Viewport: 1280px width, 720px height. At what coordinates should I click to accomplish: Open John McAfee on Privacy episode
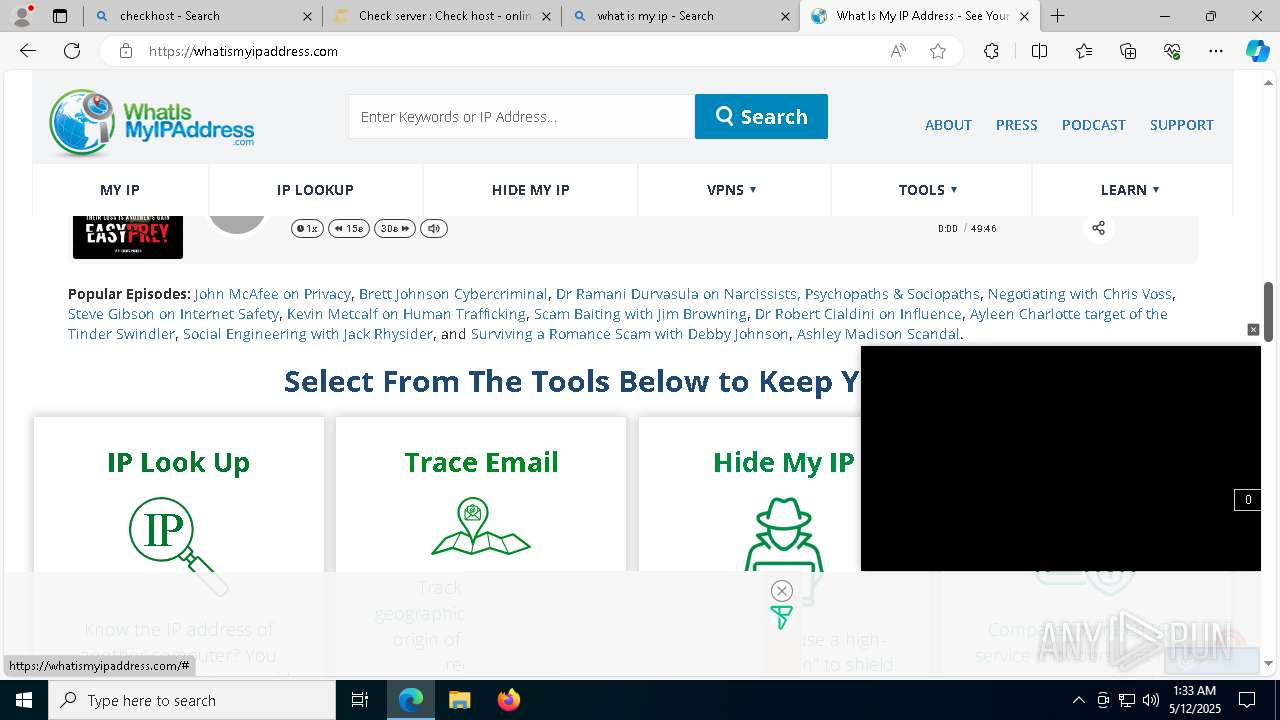tap(272, 294)
